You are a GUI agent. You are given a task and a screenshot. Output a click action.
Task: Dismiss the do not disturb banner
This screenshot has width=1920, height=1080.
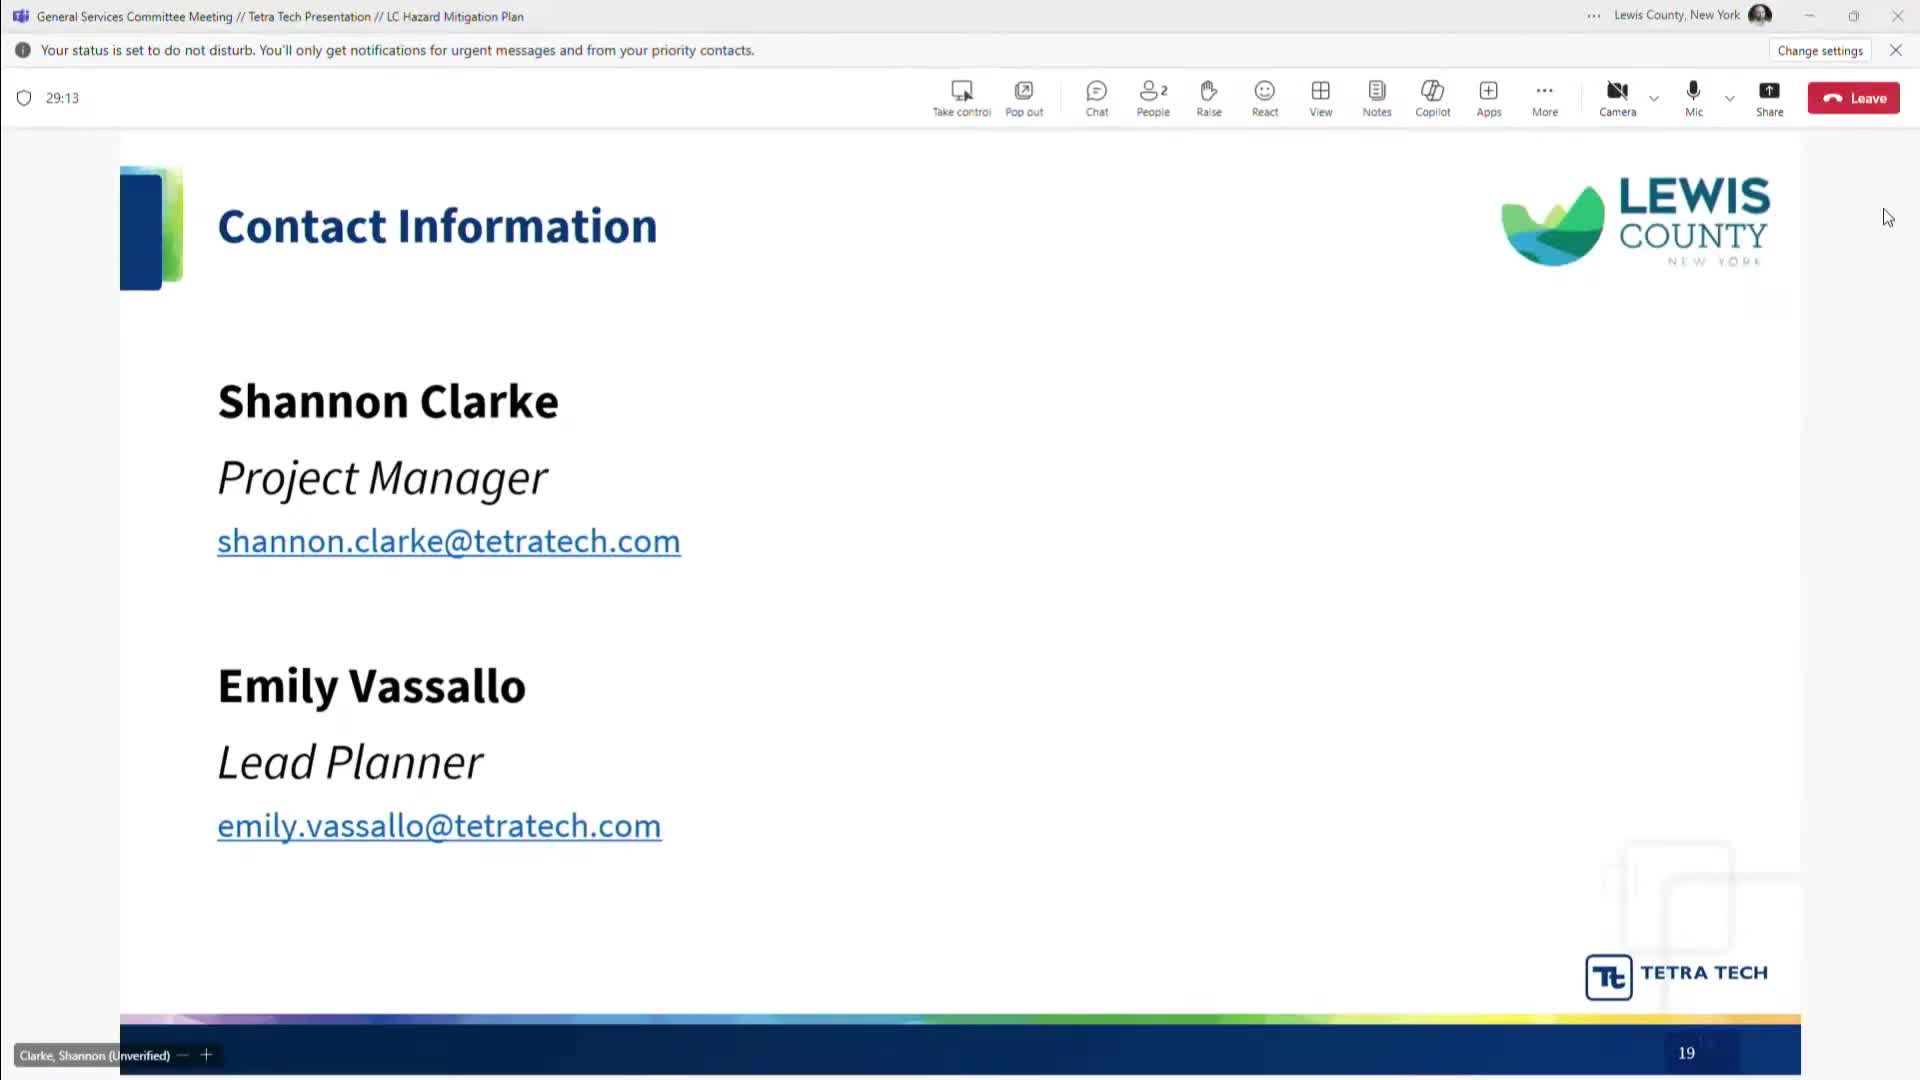[x=1895, y=50]
